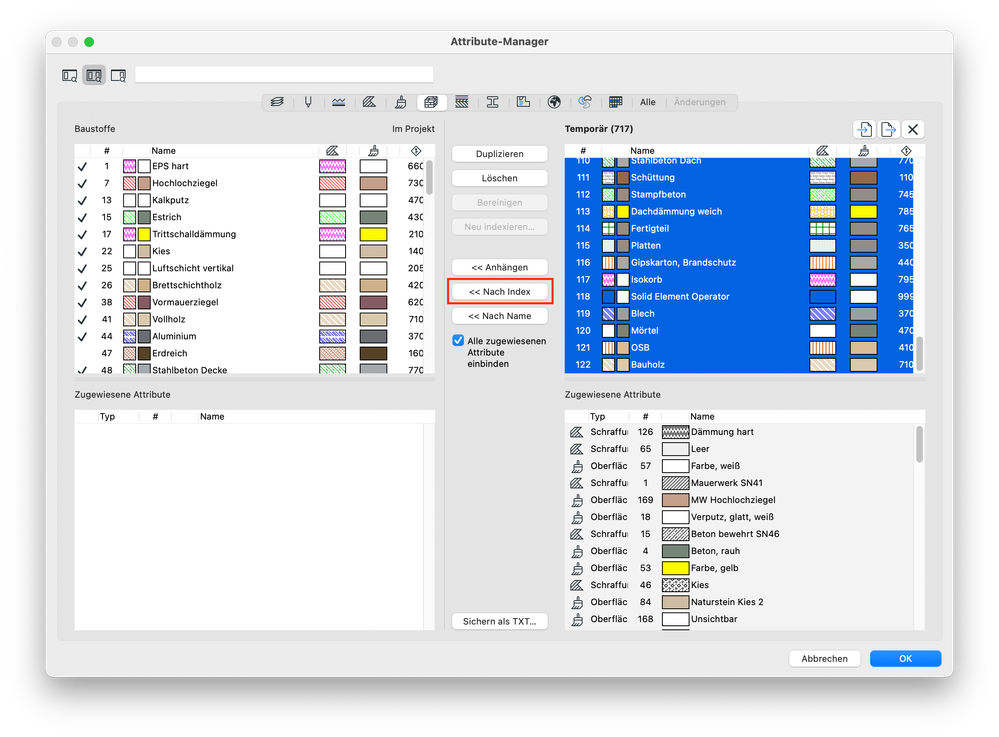Click the << Nach Index button
Image resolution: width=999 pixels, height=737 pixels.
[x=500, y=292]
